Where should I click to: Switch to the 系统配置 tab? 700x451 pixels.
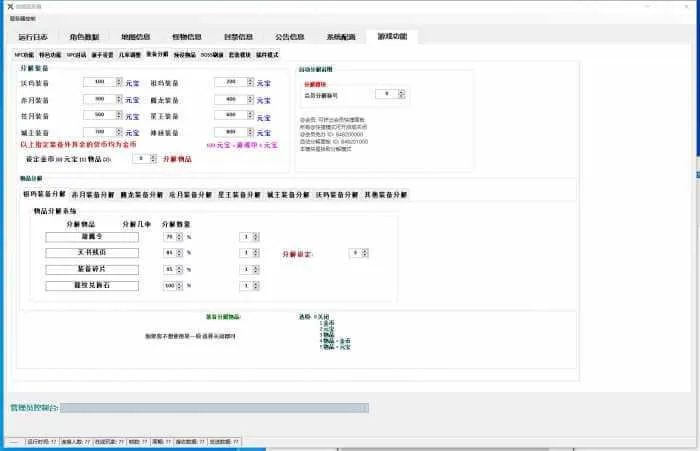[341, 37]
